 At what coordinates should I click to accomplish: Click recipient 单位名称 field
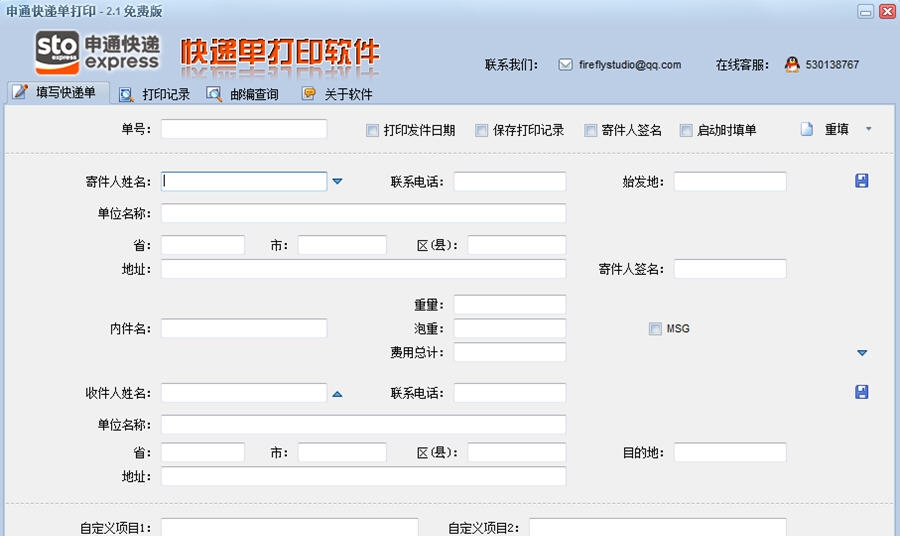coord(363,424)
